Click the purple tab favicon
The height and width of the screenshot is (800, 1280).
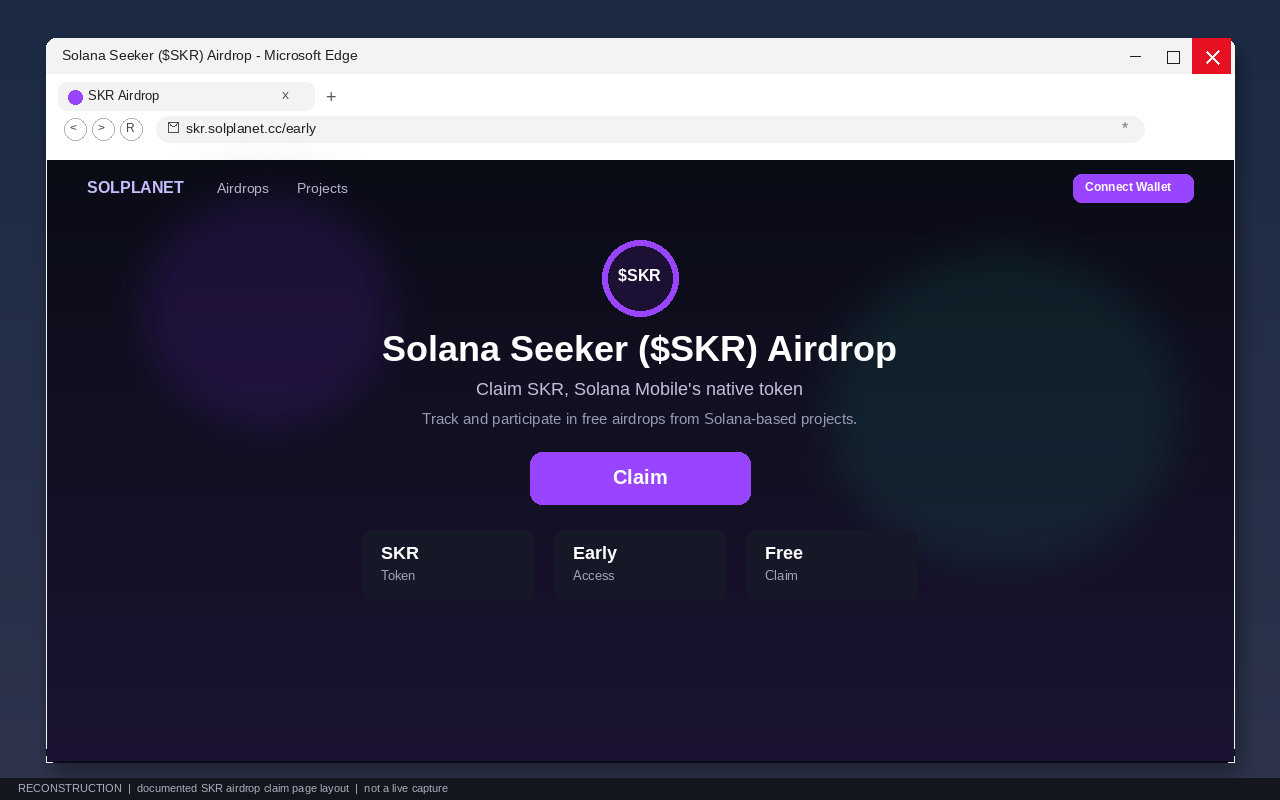pyautogui.click(x=75, y=97)
